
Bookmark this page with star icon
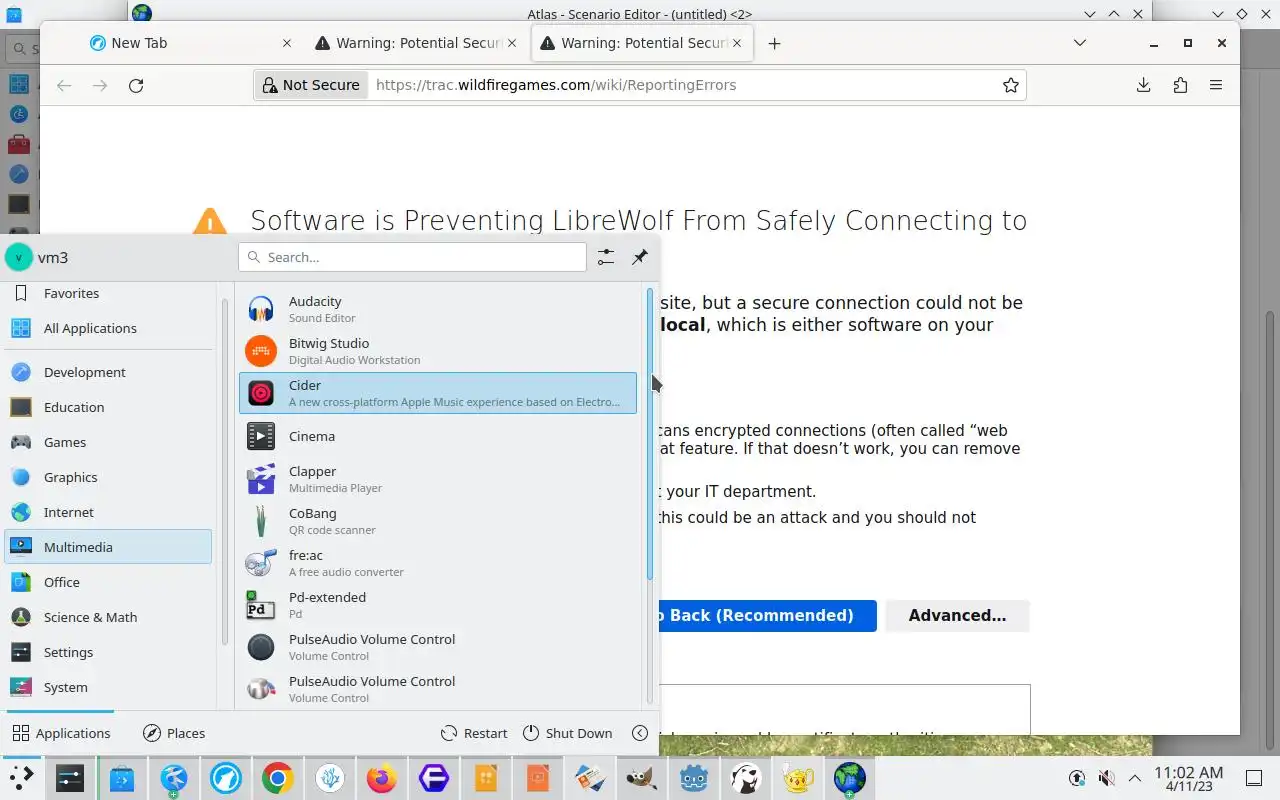1011,85
